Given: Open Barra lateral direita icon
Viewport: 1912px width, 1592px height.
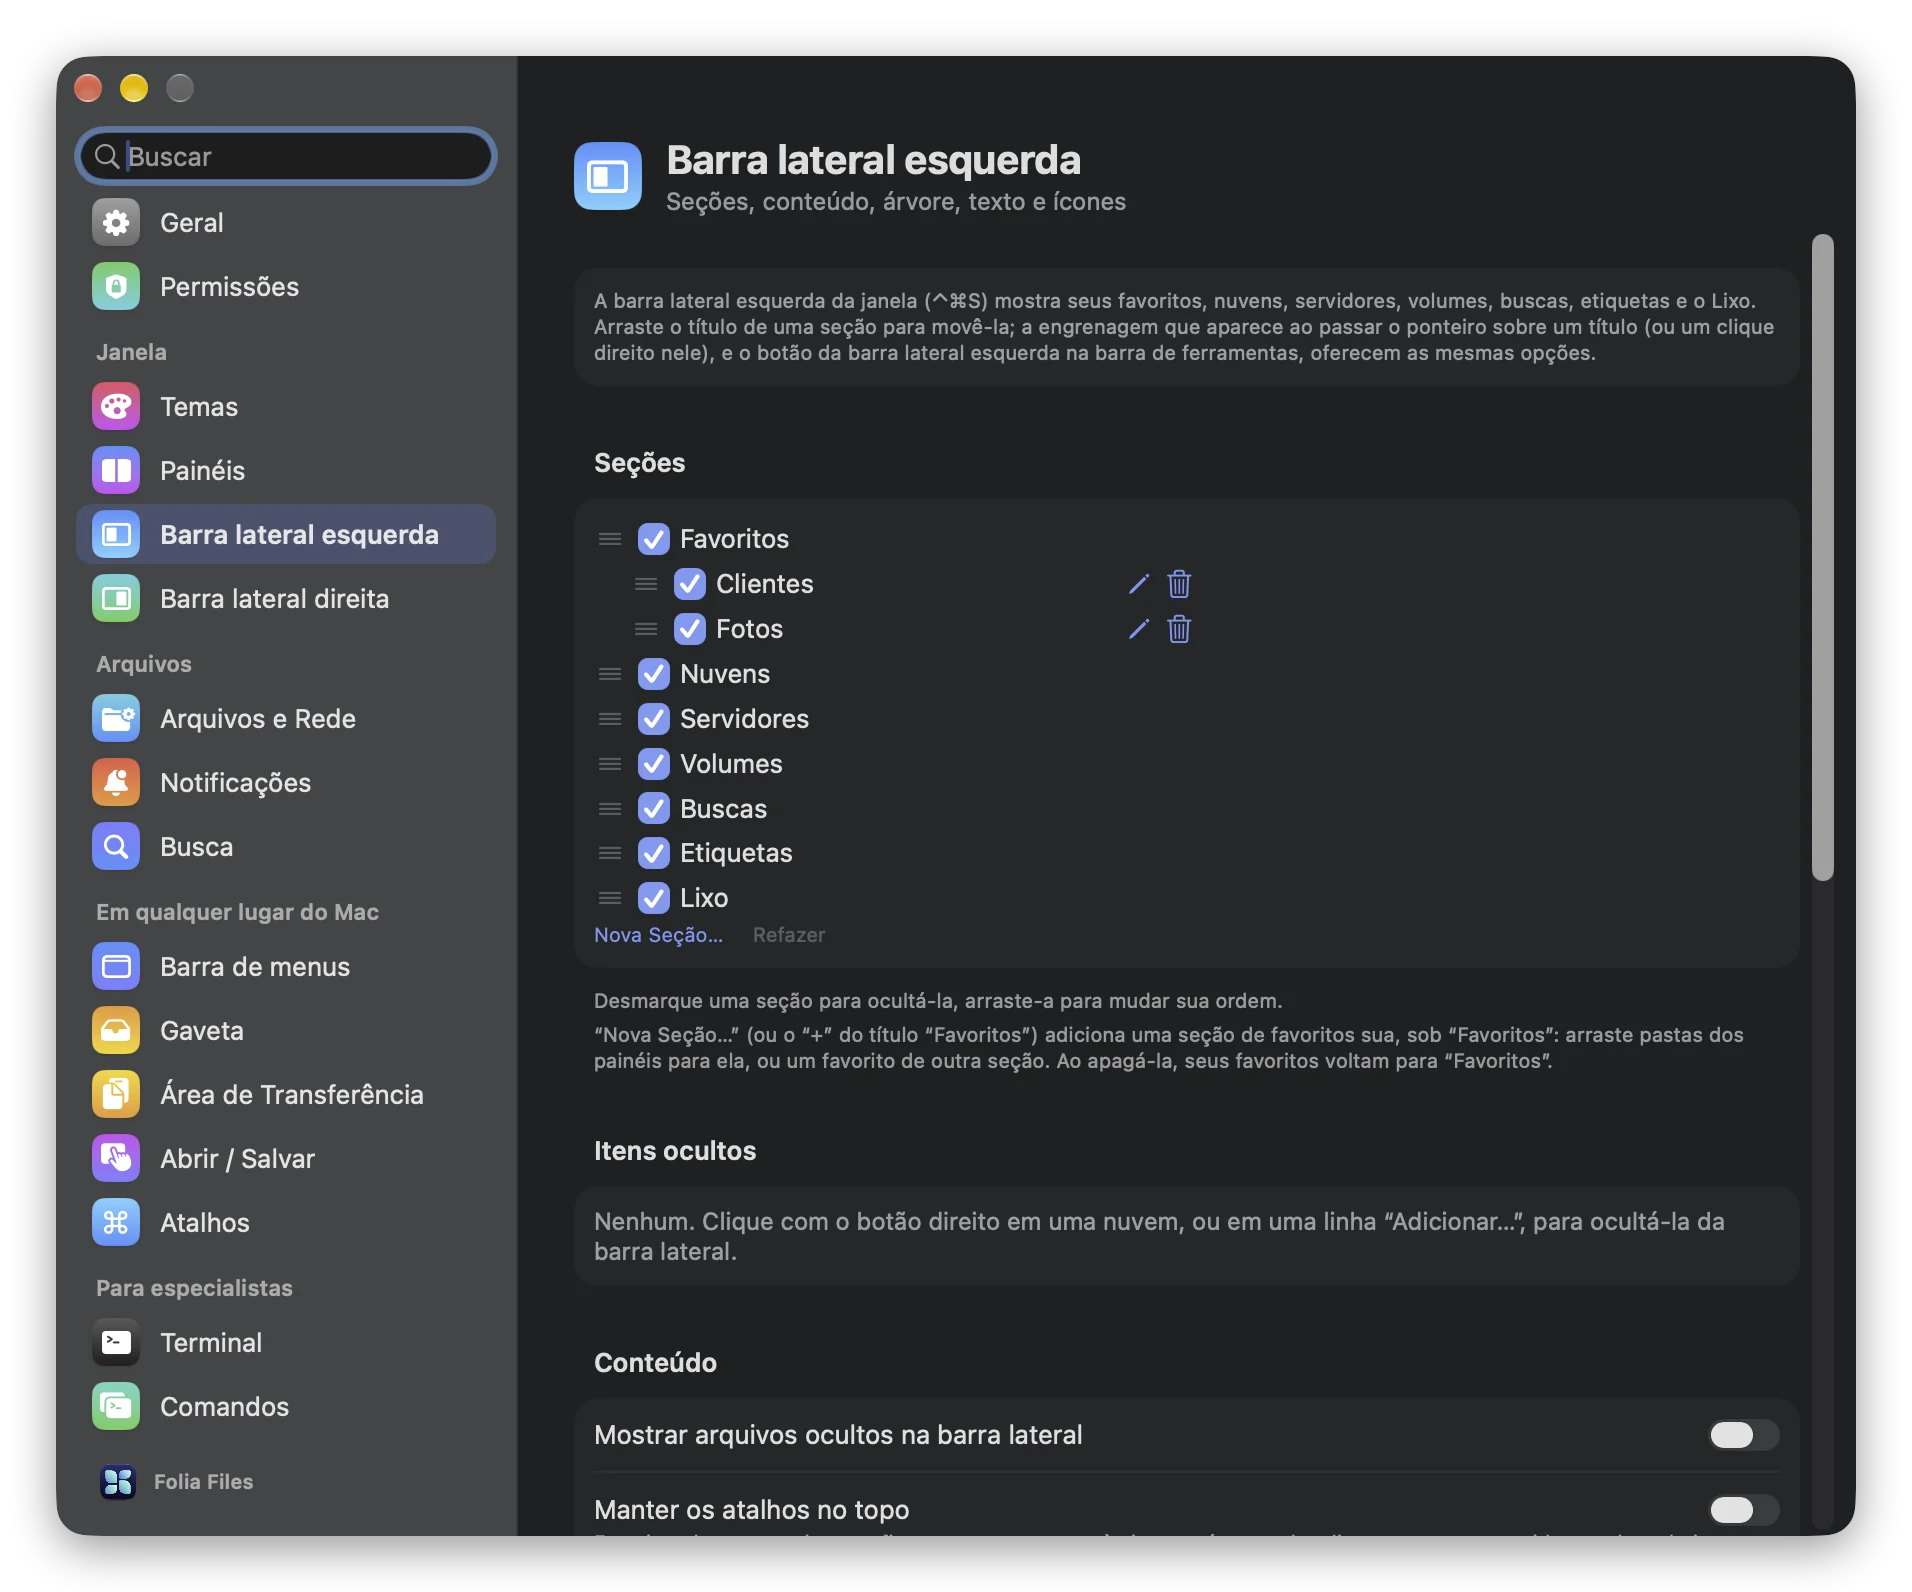Looking at the screenshot, I should tap(116, 598).
